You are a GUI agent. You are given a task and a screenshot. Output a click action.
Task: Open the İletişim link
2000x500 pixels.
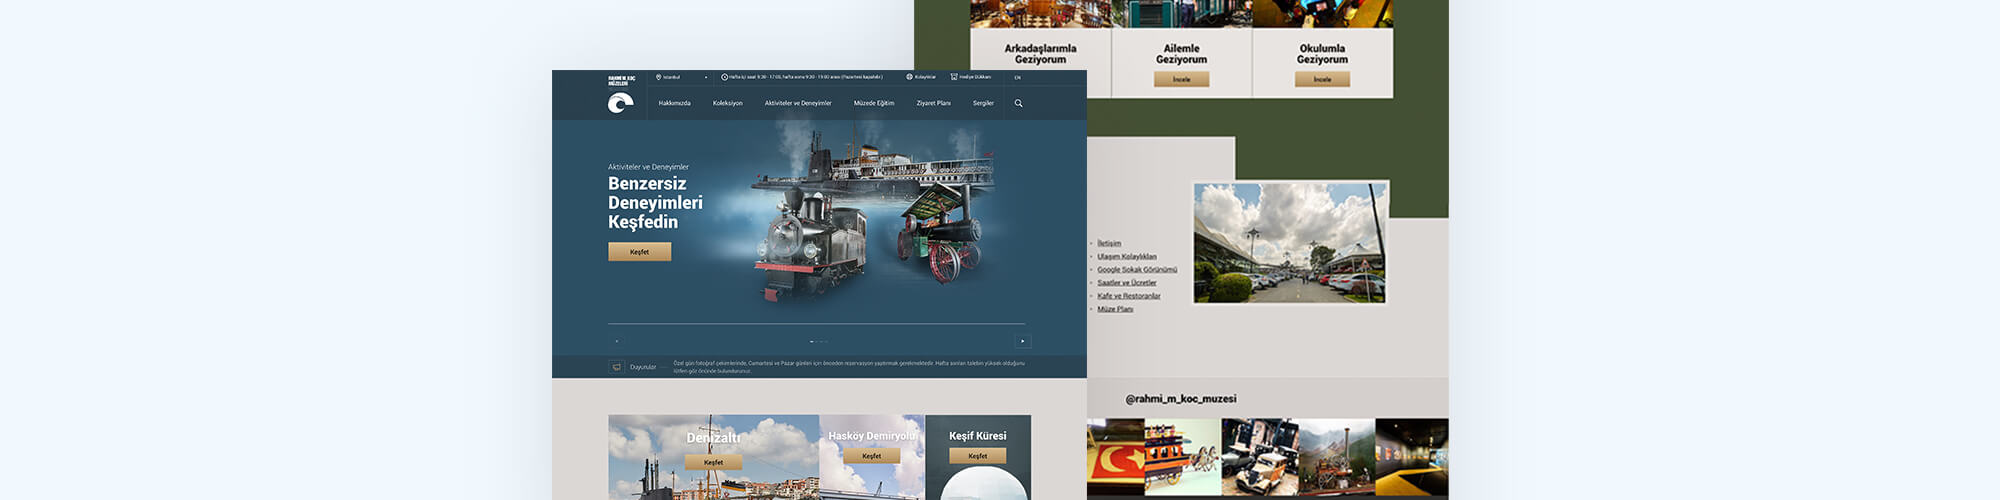(x=1109, y=243)
